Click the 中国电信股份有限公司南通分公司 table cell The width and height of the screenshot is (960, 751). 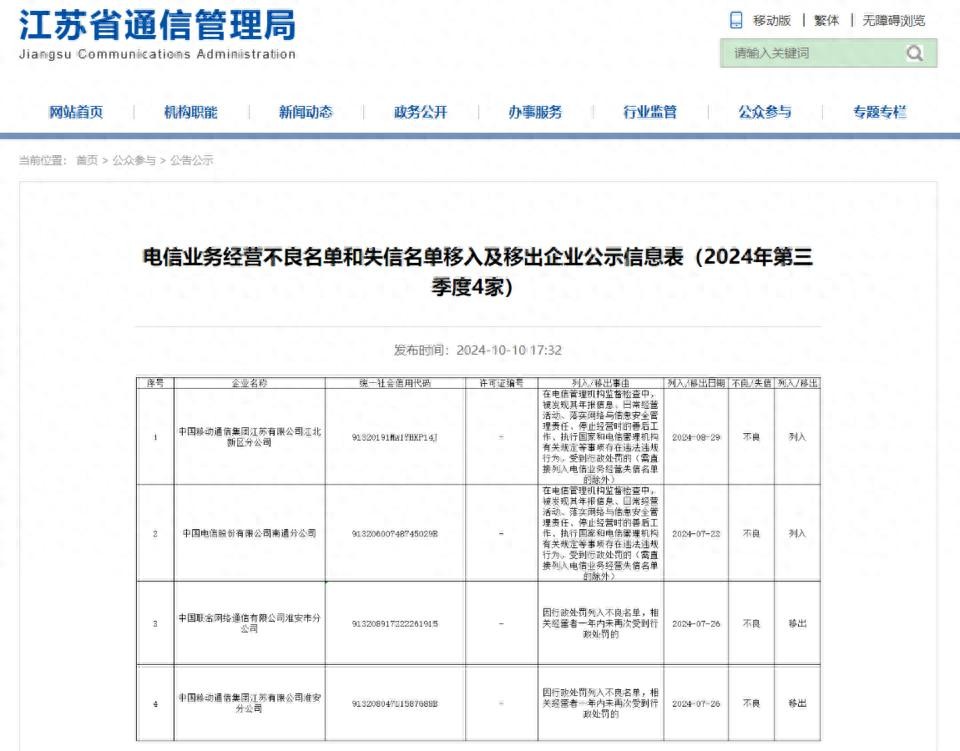[x=249, y=533]
